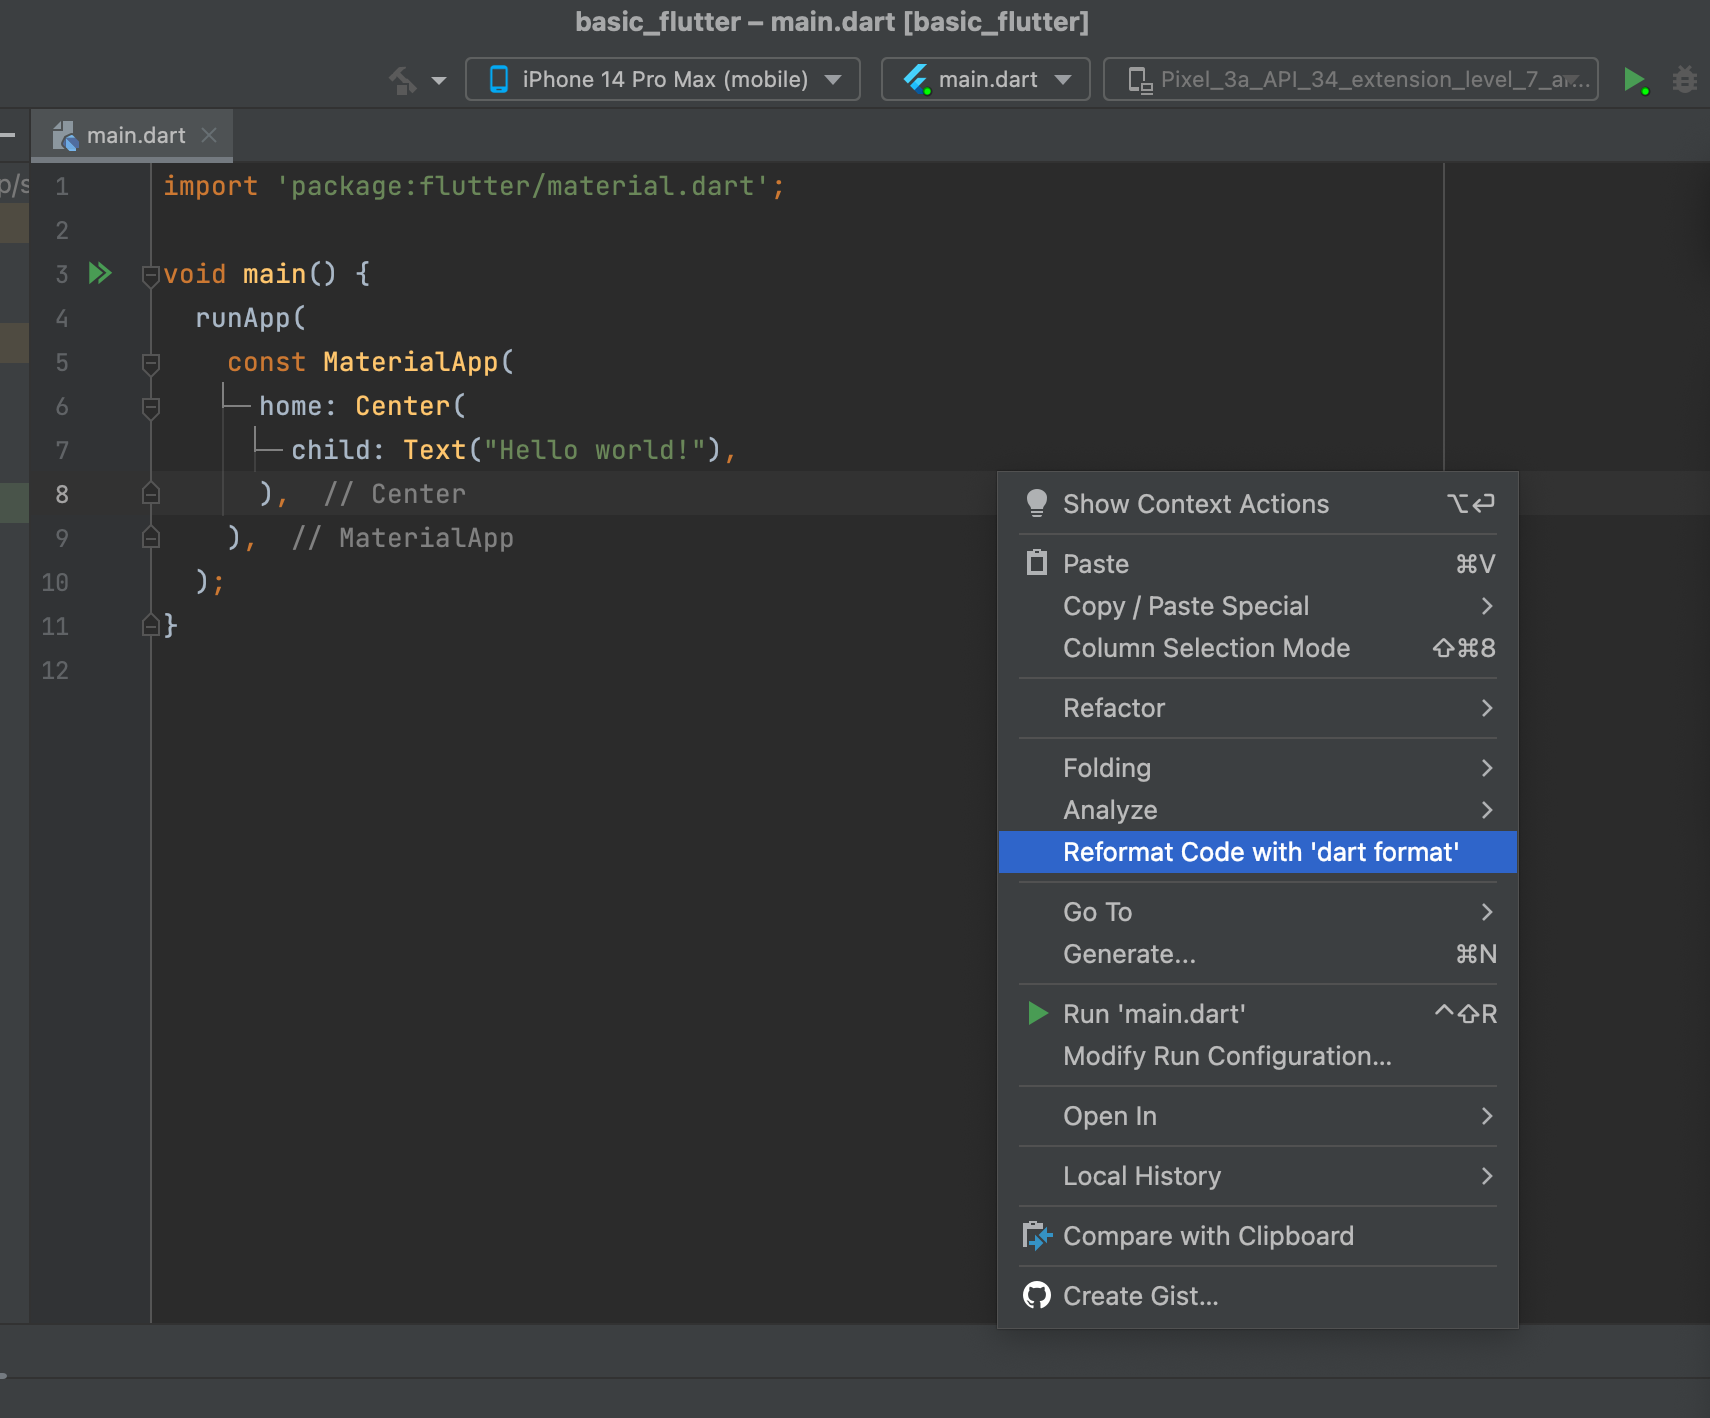Open the Folding submenu
This screenshot has height=1418, width=1710.
[1258, 768]
